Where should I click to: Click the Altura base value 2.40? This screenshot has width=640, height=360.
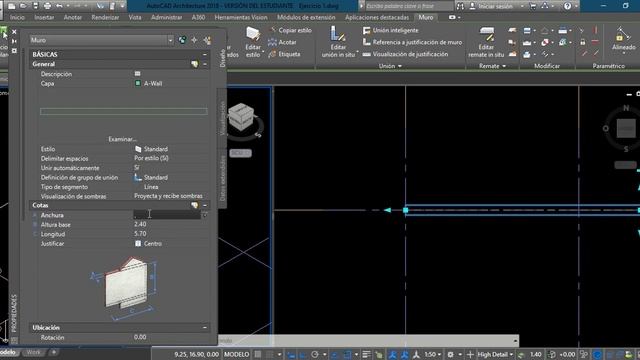click(140, 224)
